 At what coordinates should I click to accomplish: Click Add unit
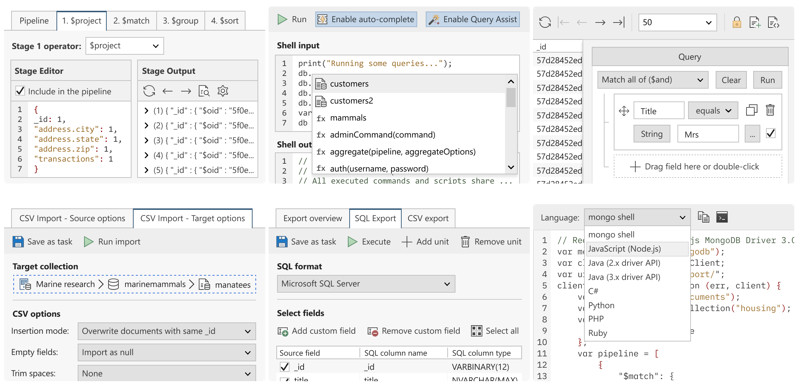(x=425, y=241)
